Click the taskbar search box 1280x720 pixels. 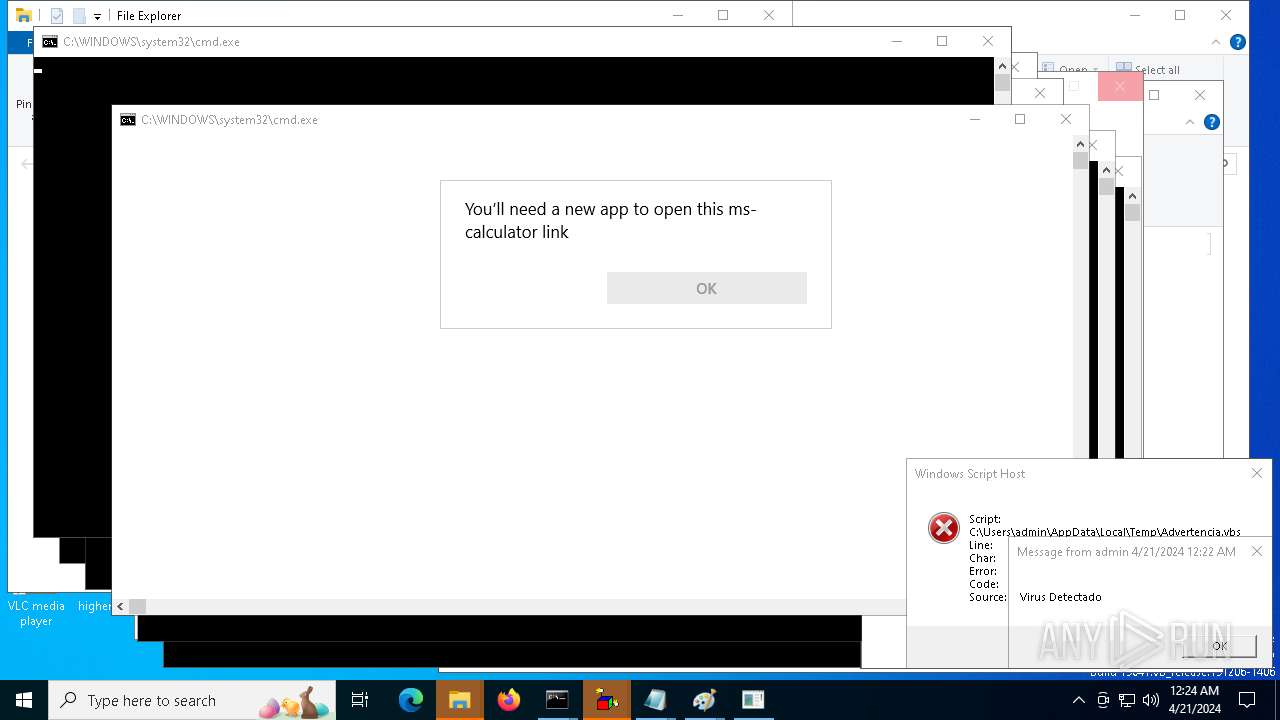pyautogui.click(x=192, y=700)
